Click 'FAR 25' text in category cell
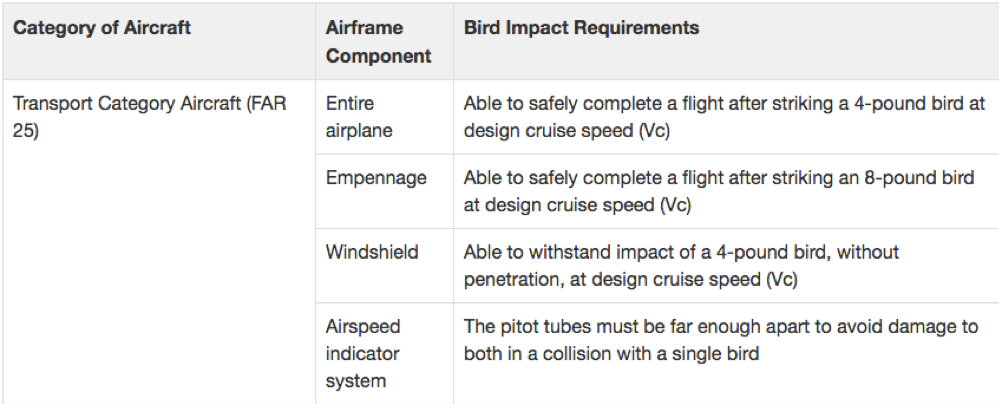The image size is (999, 404). click(150, 117)
